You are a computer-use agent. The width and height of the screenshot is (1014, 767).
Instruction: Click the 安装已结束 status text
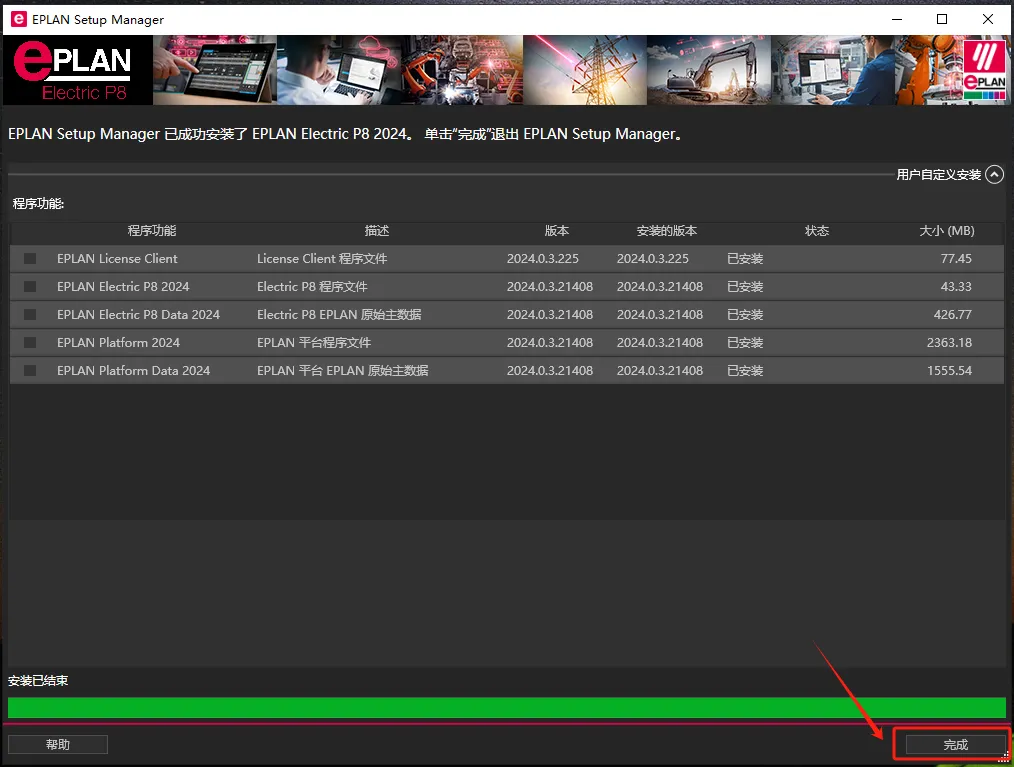(x=38, y=680)
